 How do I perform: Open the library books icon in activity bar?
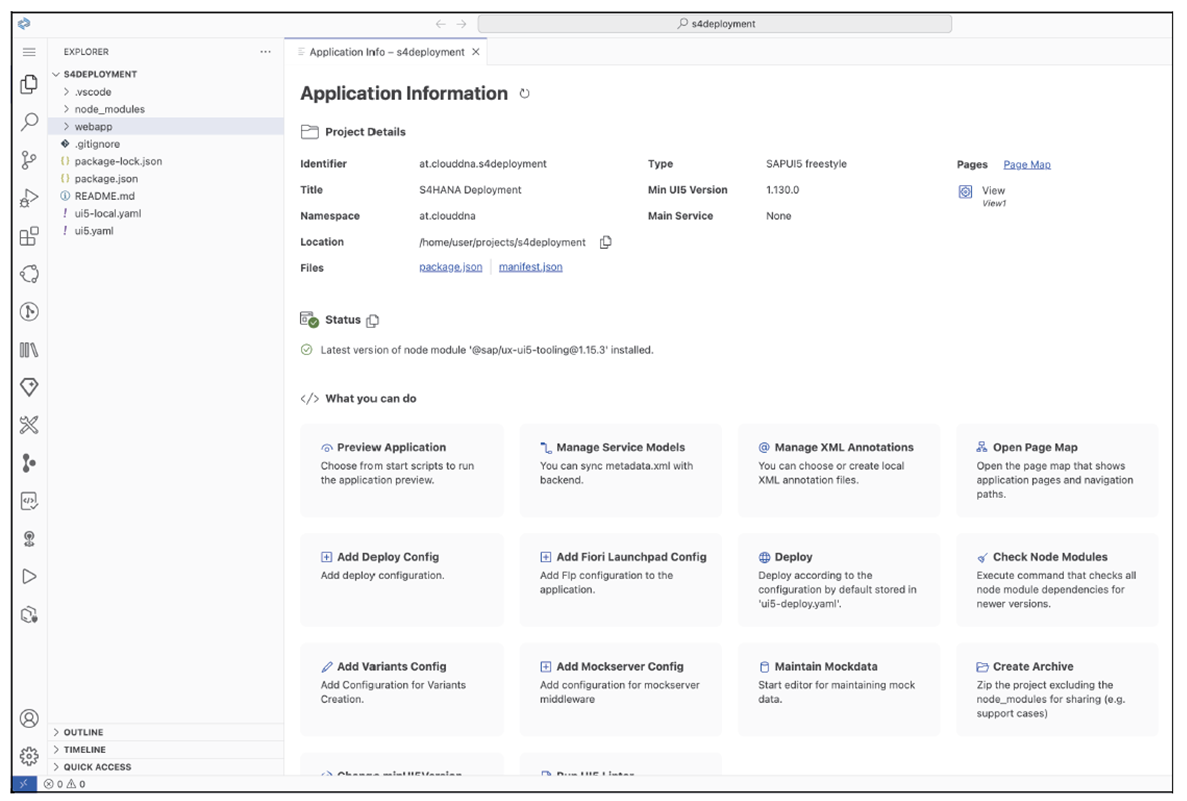[x=29, y=350]
